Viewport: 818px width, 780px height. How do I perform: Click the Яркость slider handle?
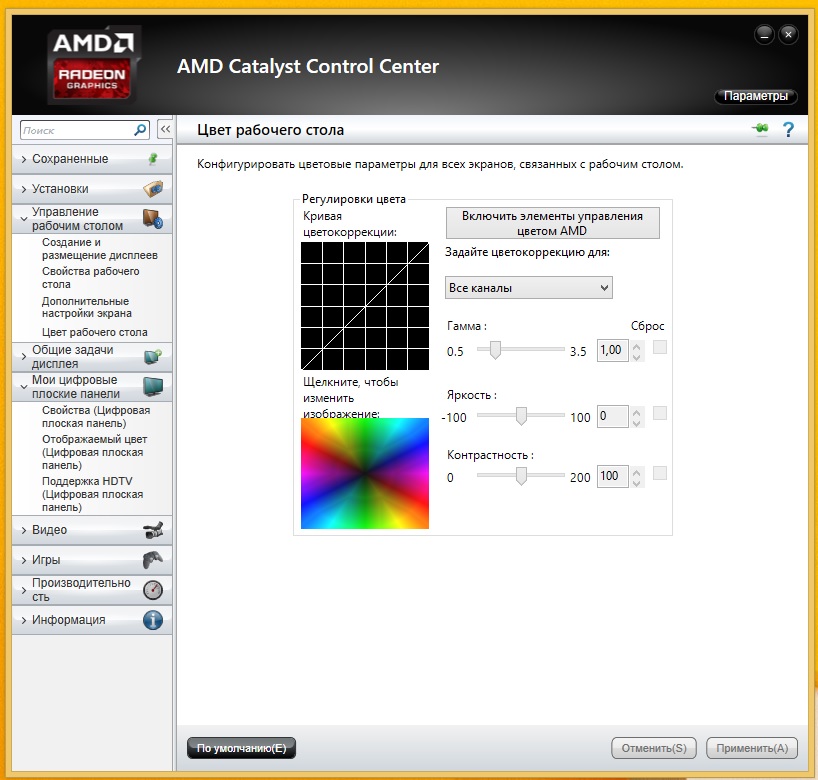point(521,416)
